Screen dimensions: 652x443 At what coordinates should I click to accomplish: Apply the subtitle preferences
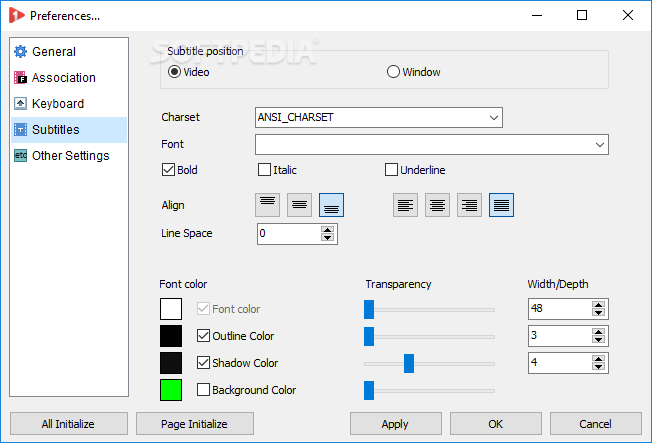395,423
